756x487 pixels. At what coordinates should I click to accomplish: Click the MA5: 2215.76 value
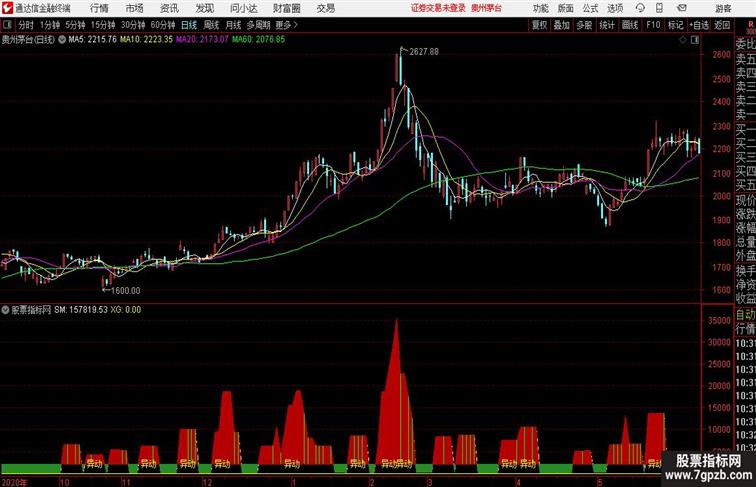(93, 40)
